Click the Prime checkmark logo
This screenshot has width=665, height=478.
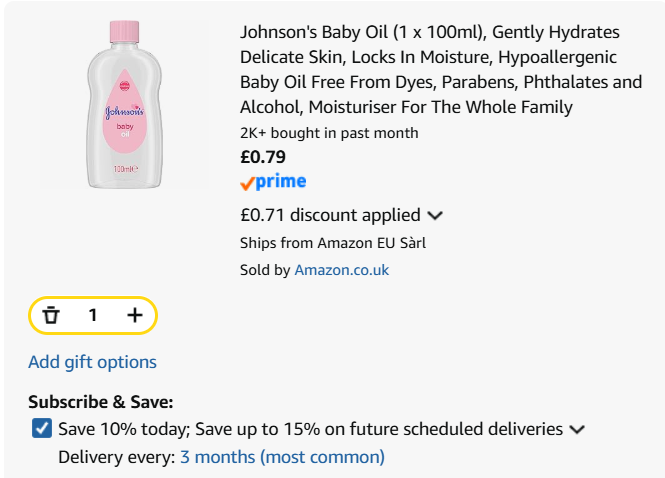(273, 182)
